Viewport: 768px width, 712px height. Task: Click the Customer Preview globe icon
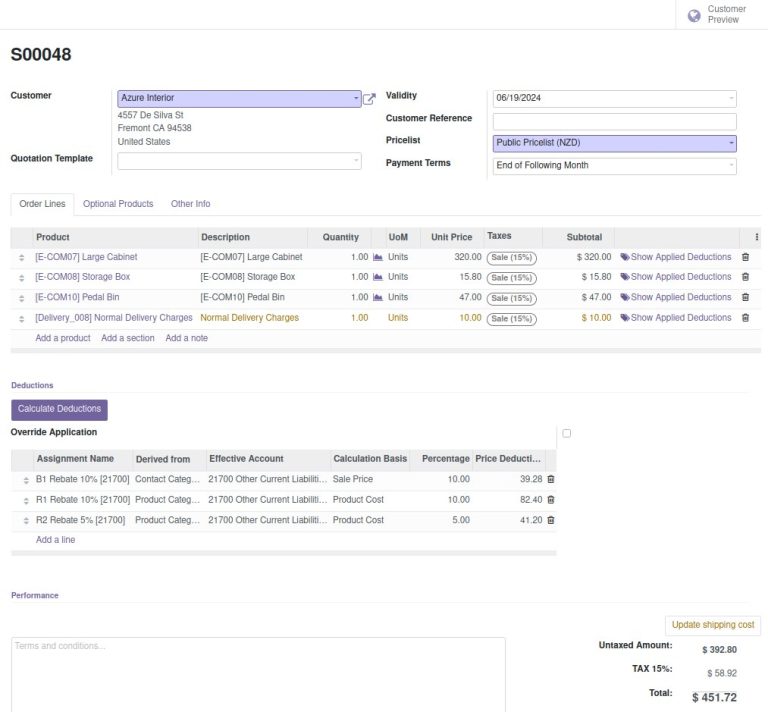click(x=694, y=15)
